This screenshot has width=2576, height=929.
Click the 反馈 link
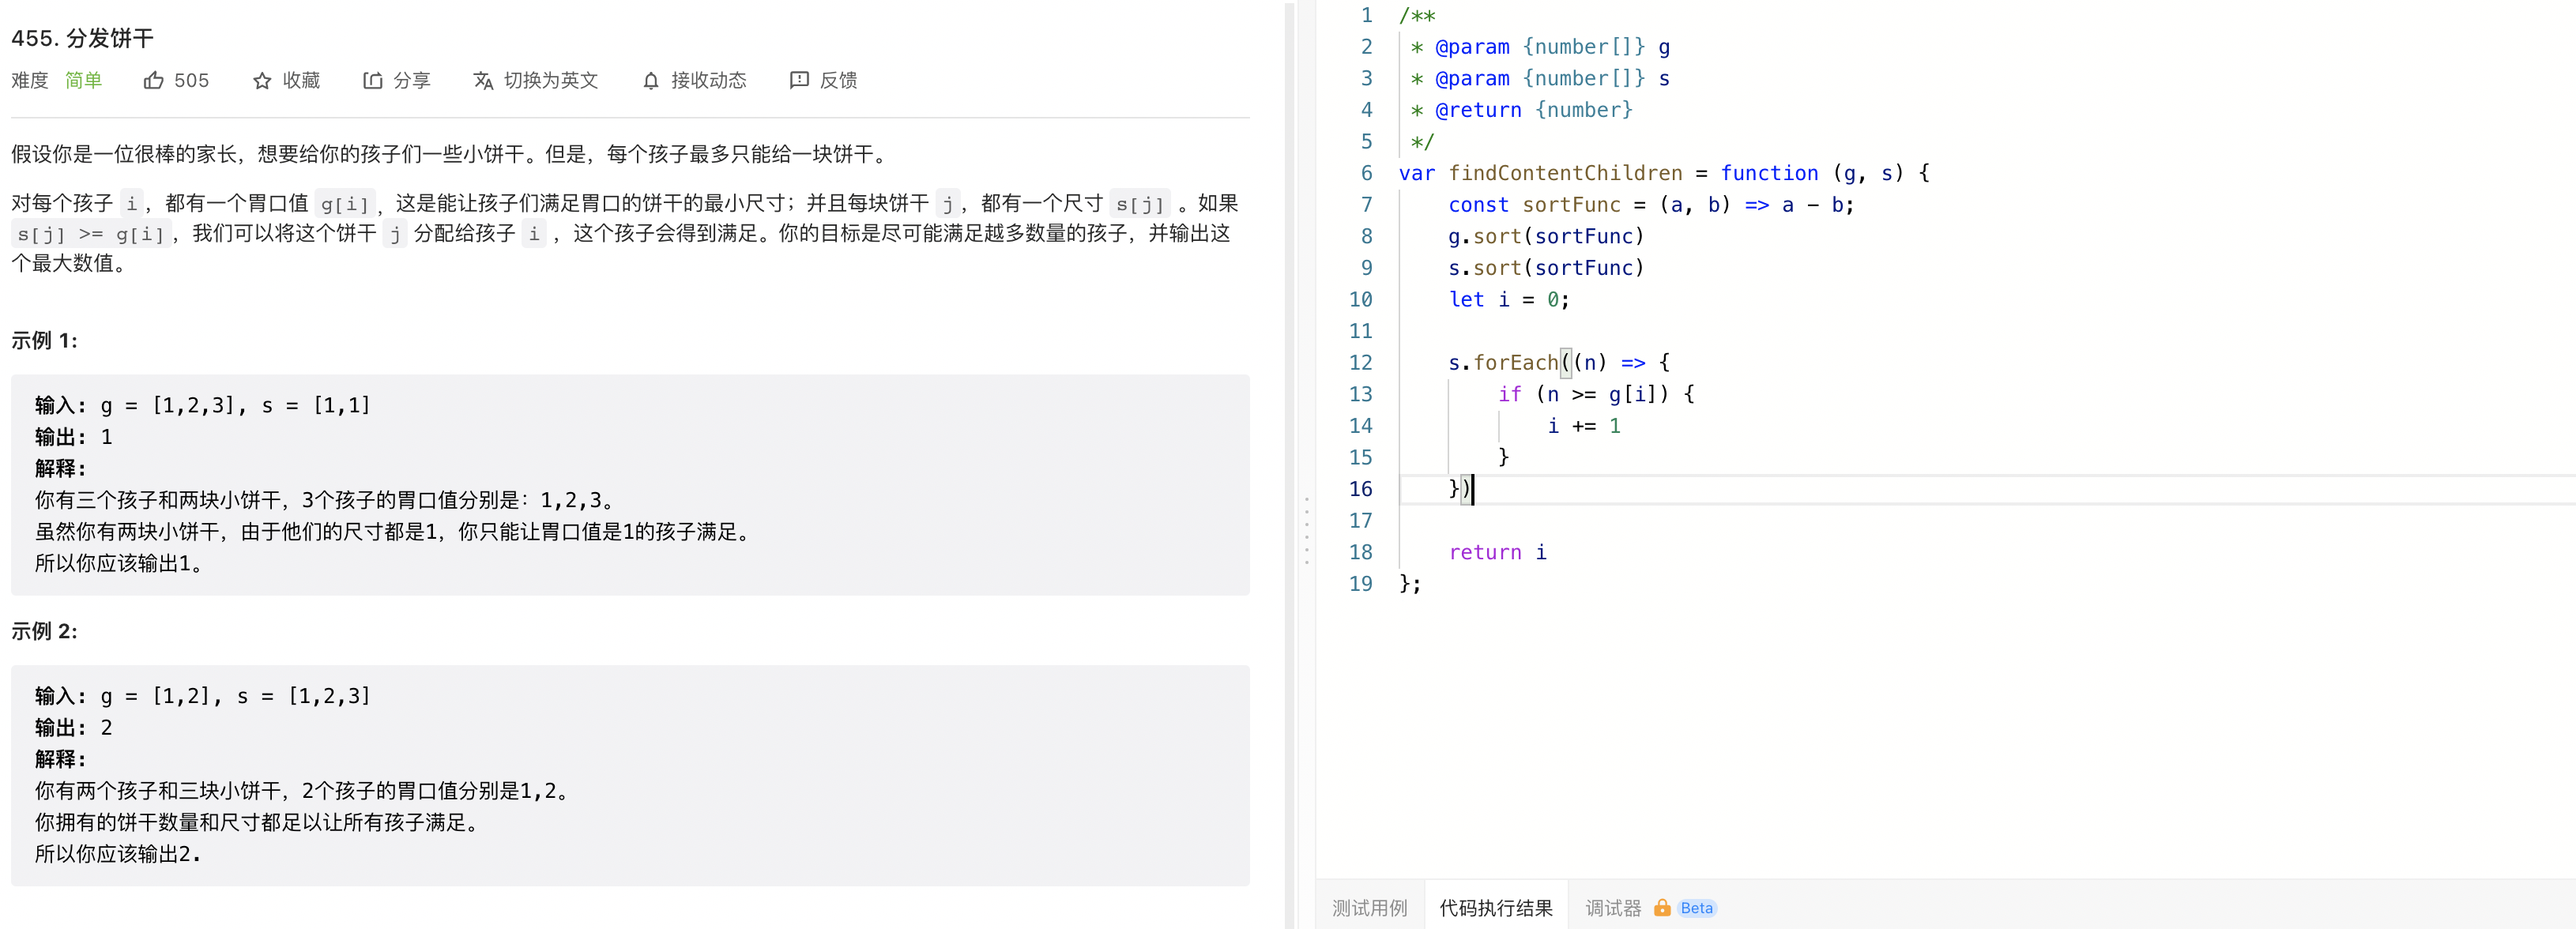pos(838,81)
